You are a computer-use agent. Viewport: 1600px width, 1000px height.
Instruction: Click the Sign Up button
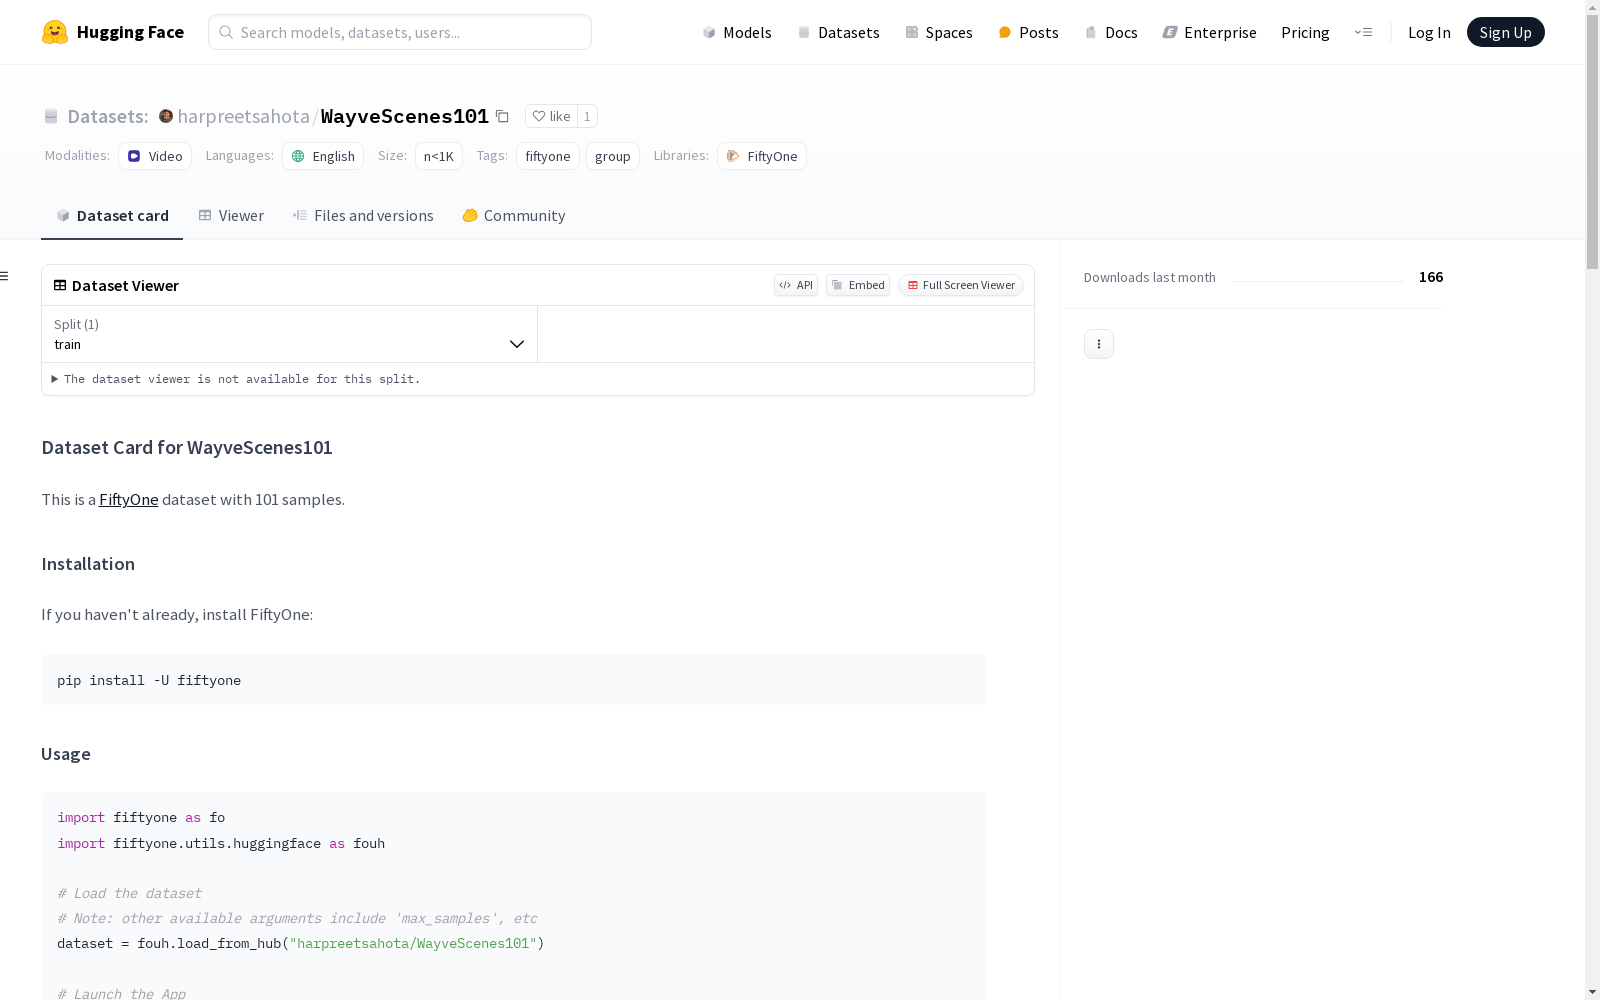pyautogui.click(x=1505, y=32)
